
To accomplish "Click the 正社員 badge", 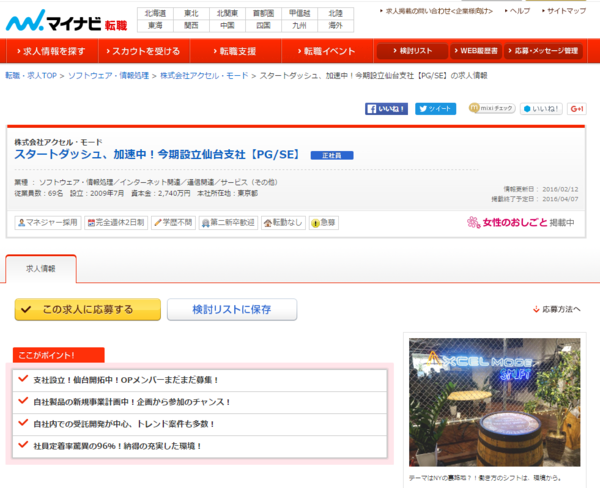I will pos(332,155).
